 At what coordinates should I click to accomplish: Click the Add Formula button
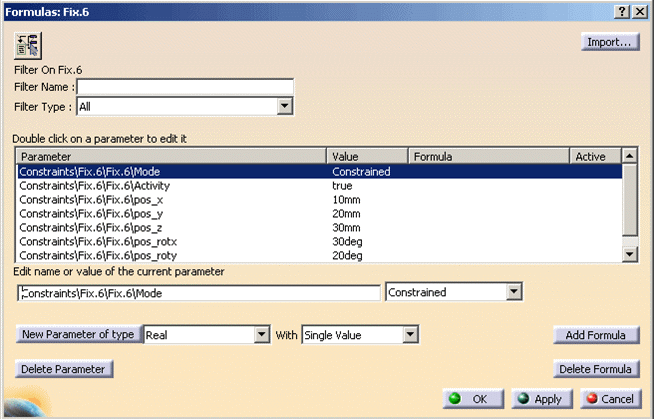(x=596, y=335)
